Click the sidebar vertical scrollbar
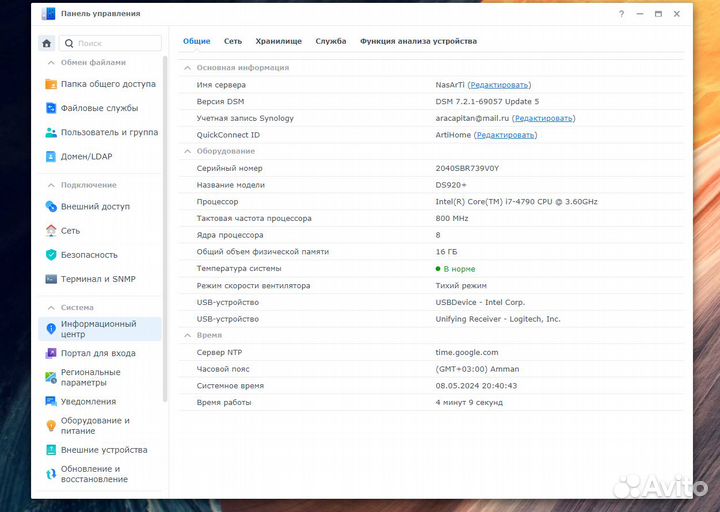The height and width of the screenshot is (512, 720). [165, 230]
